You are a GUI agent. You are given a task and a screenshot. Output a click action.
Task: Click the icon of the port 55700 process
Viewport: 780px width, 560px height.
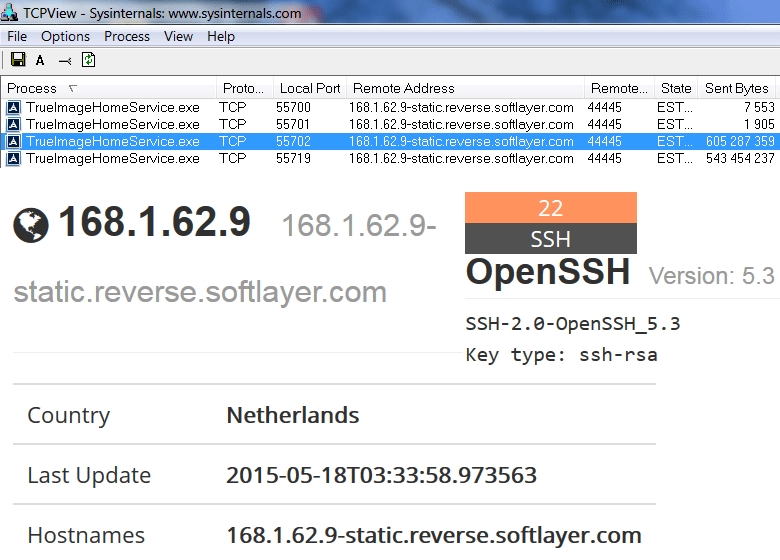[13, 107]
